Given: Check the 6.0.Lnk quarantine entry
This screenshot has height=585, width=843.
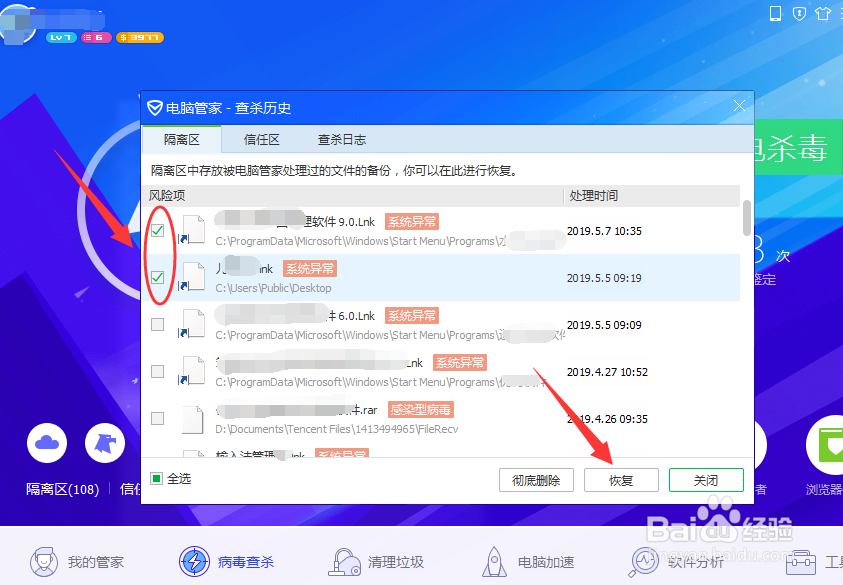Looking at the screenshot, I should 157,322.
